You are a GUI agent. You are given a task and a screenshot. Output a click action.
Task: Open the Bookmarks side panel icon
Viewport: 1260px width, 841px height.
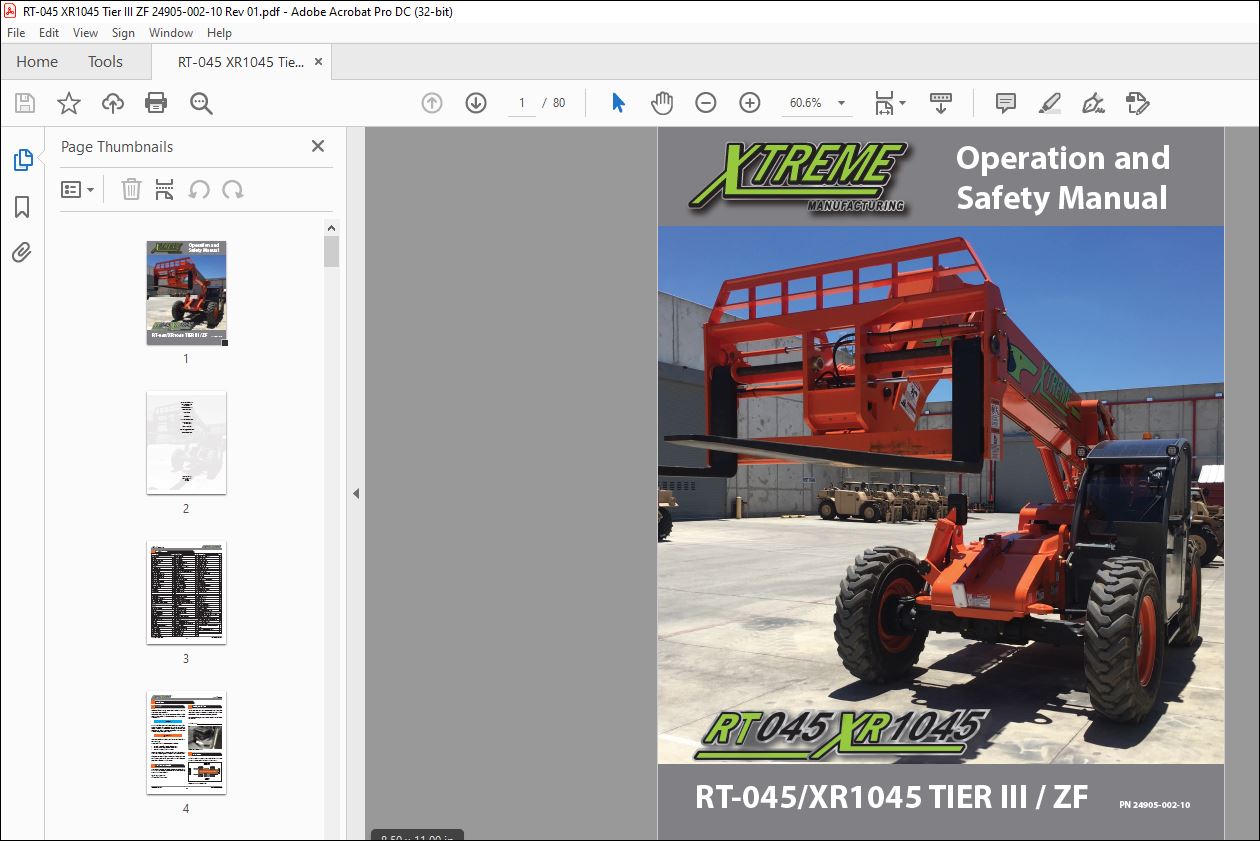(22, 207)
